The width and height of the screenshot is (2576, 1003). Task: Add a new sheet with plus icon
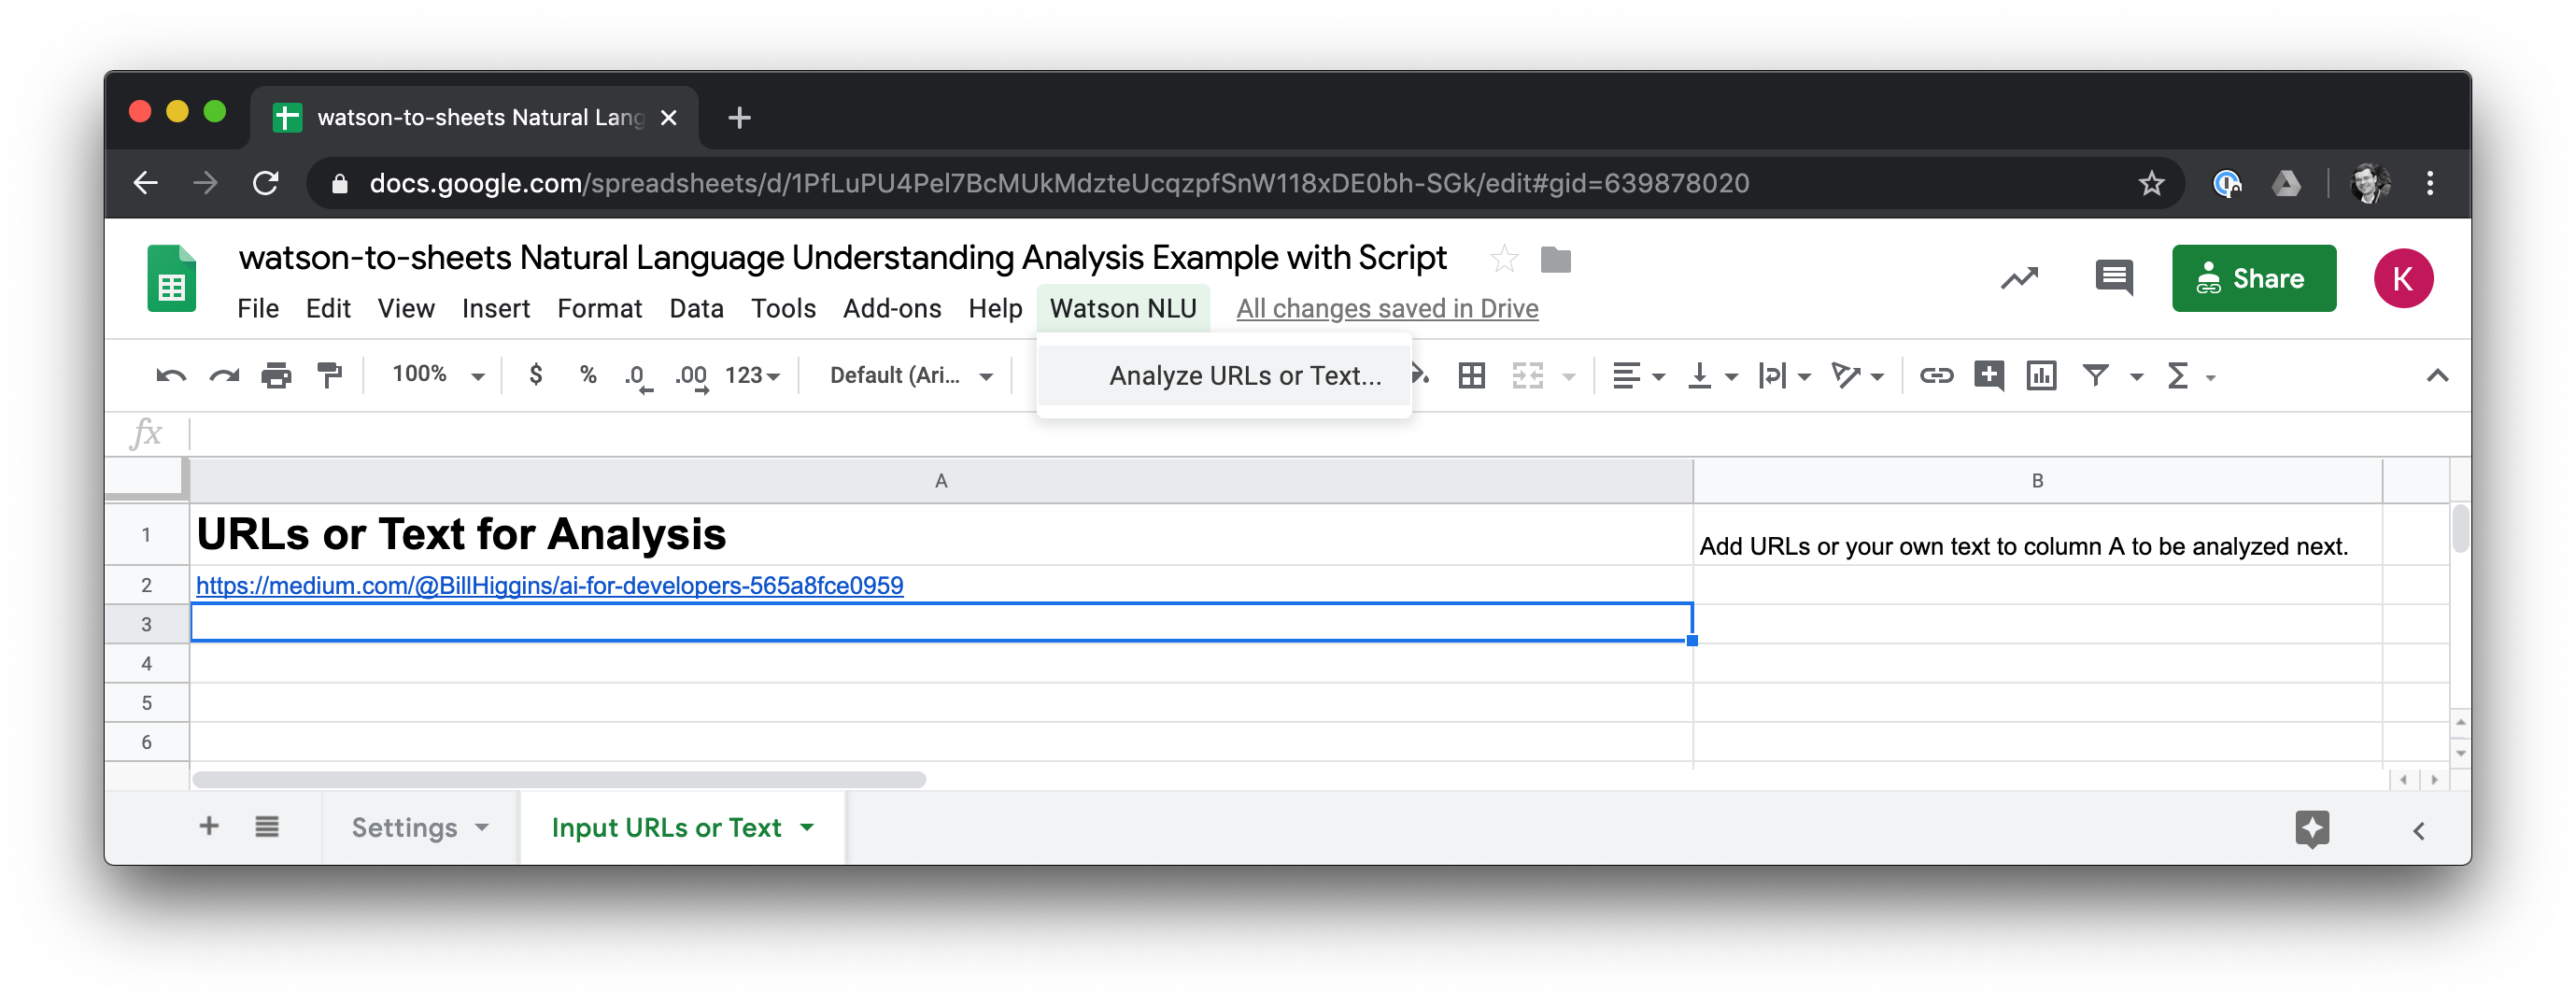coord(209,826)
